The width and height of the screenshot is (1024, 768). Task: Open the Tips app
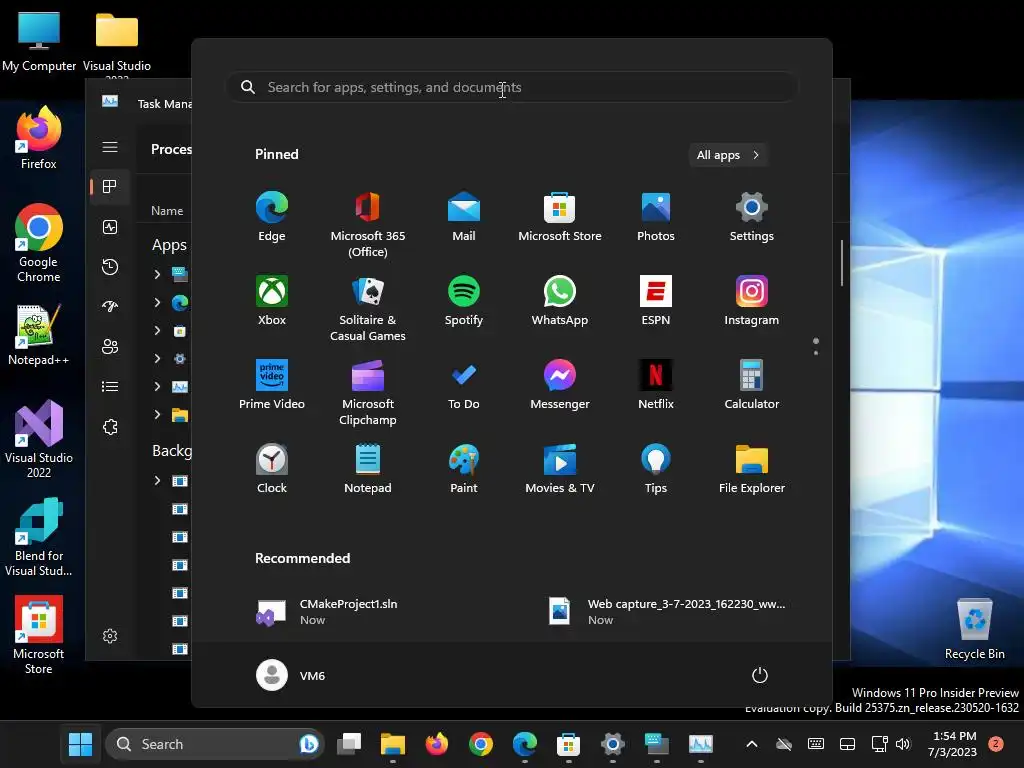pos(656,468)
